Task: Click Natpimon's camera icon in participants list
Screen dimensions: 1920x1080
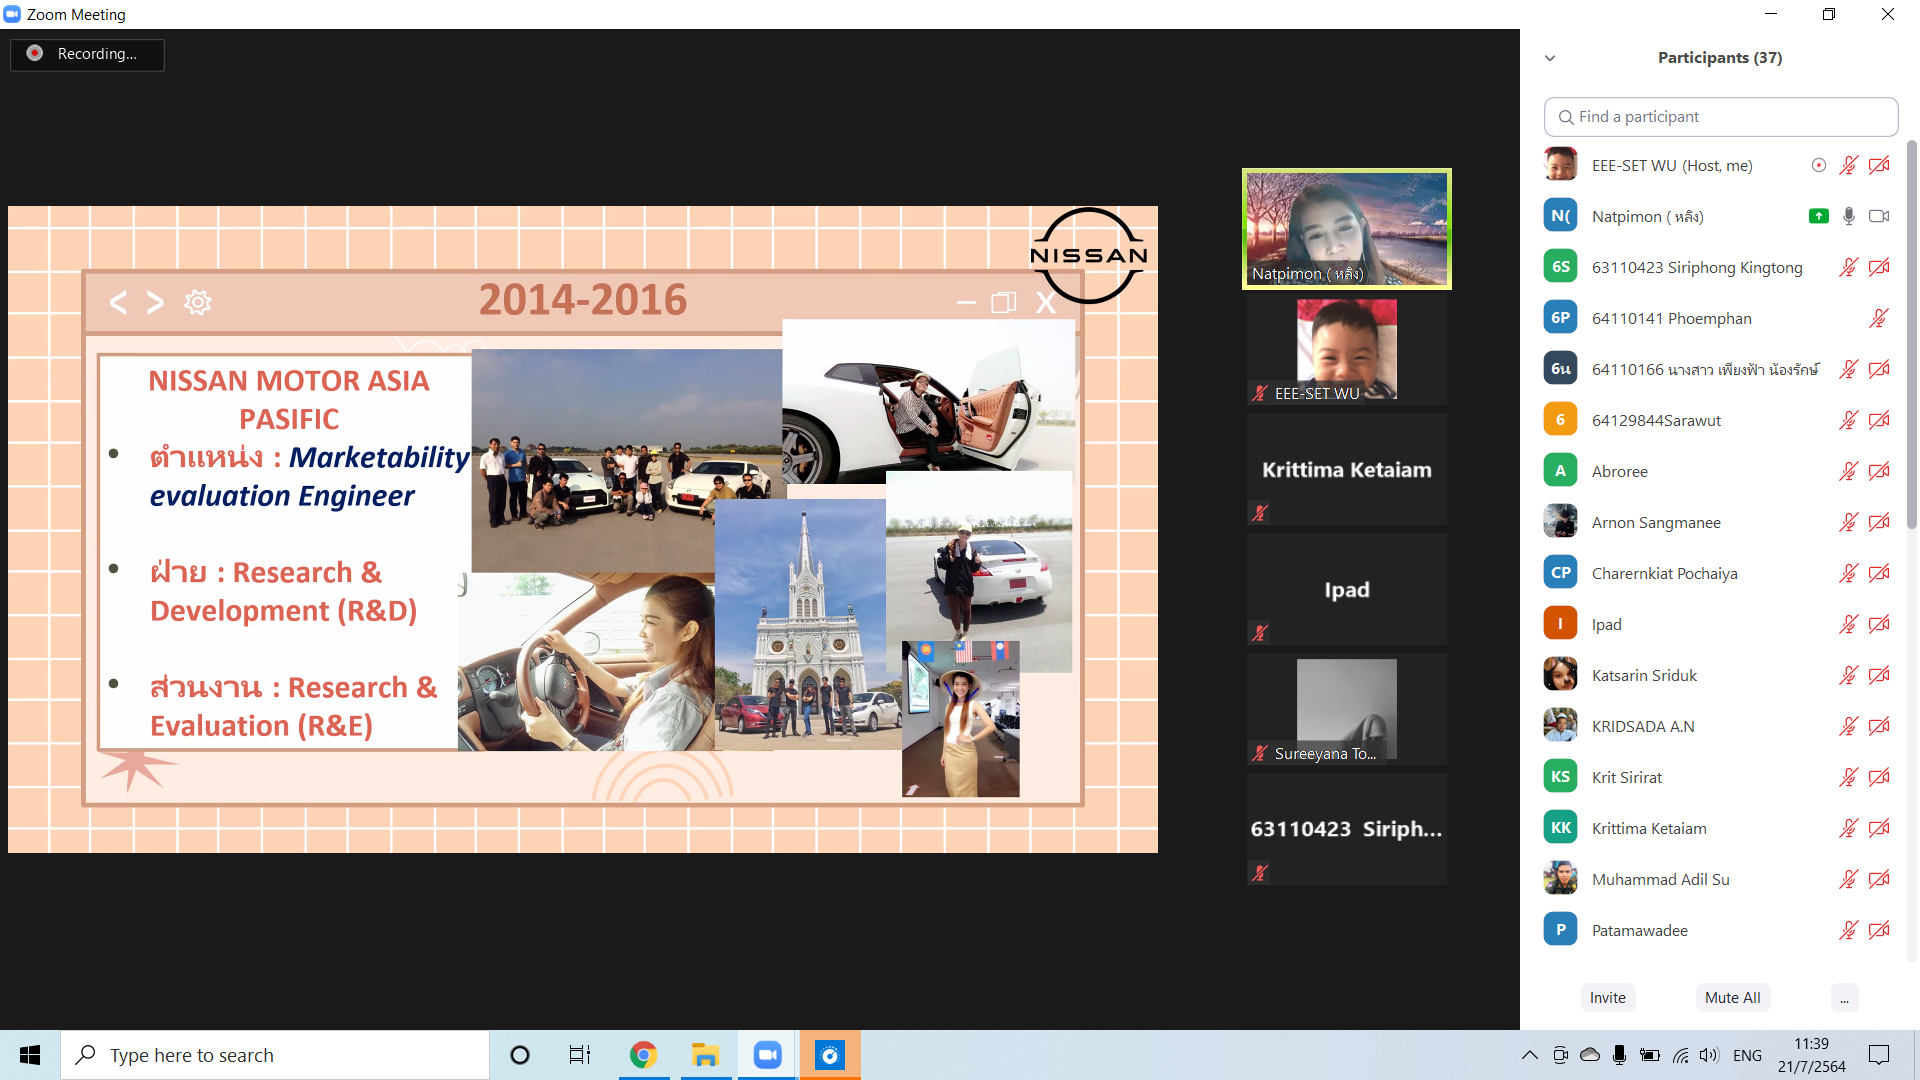Action: pos(1878,216)
